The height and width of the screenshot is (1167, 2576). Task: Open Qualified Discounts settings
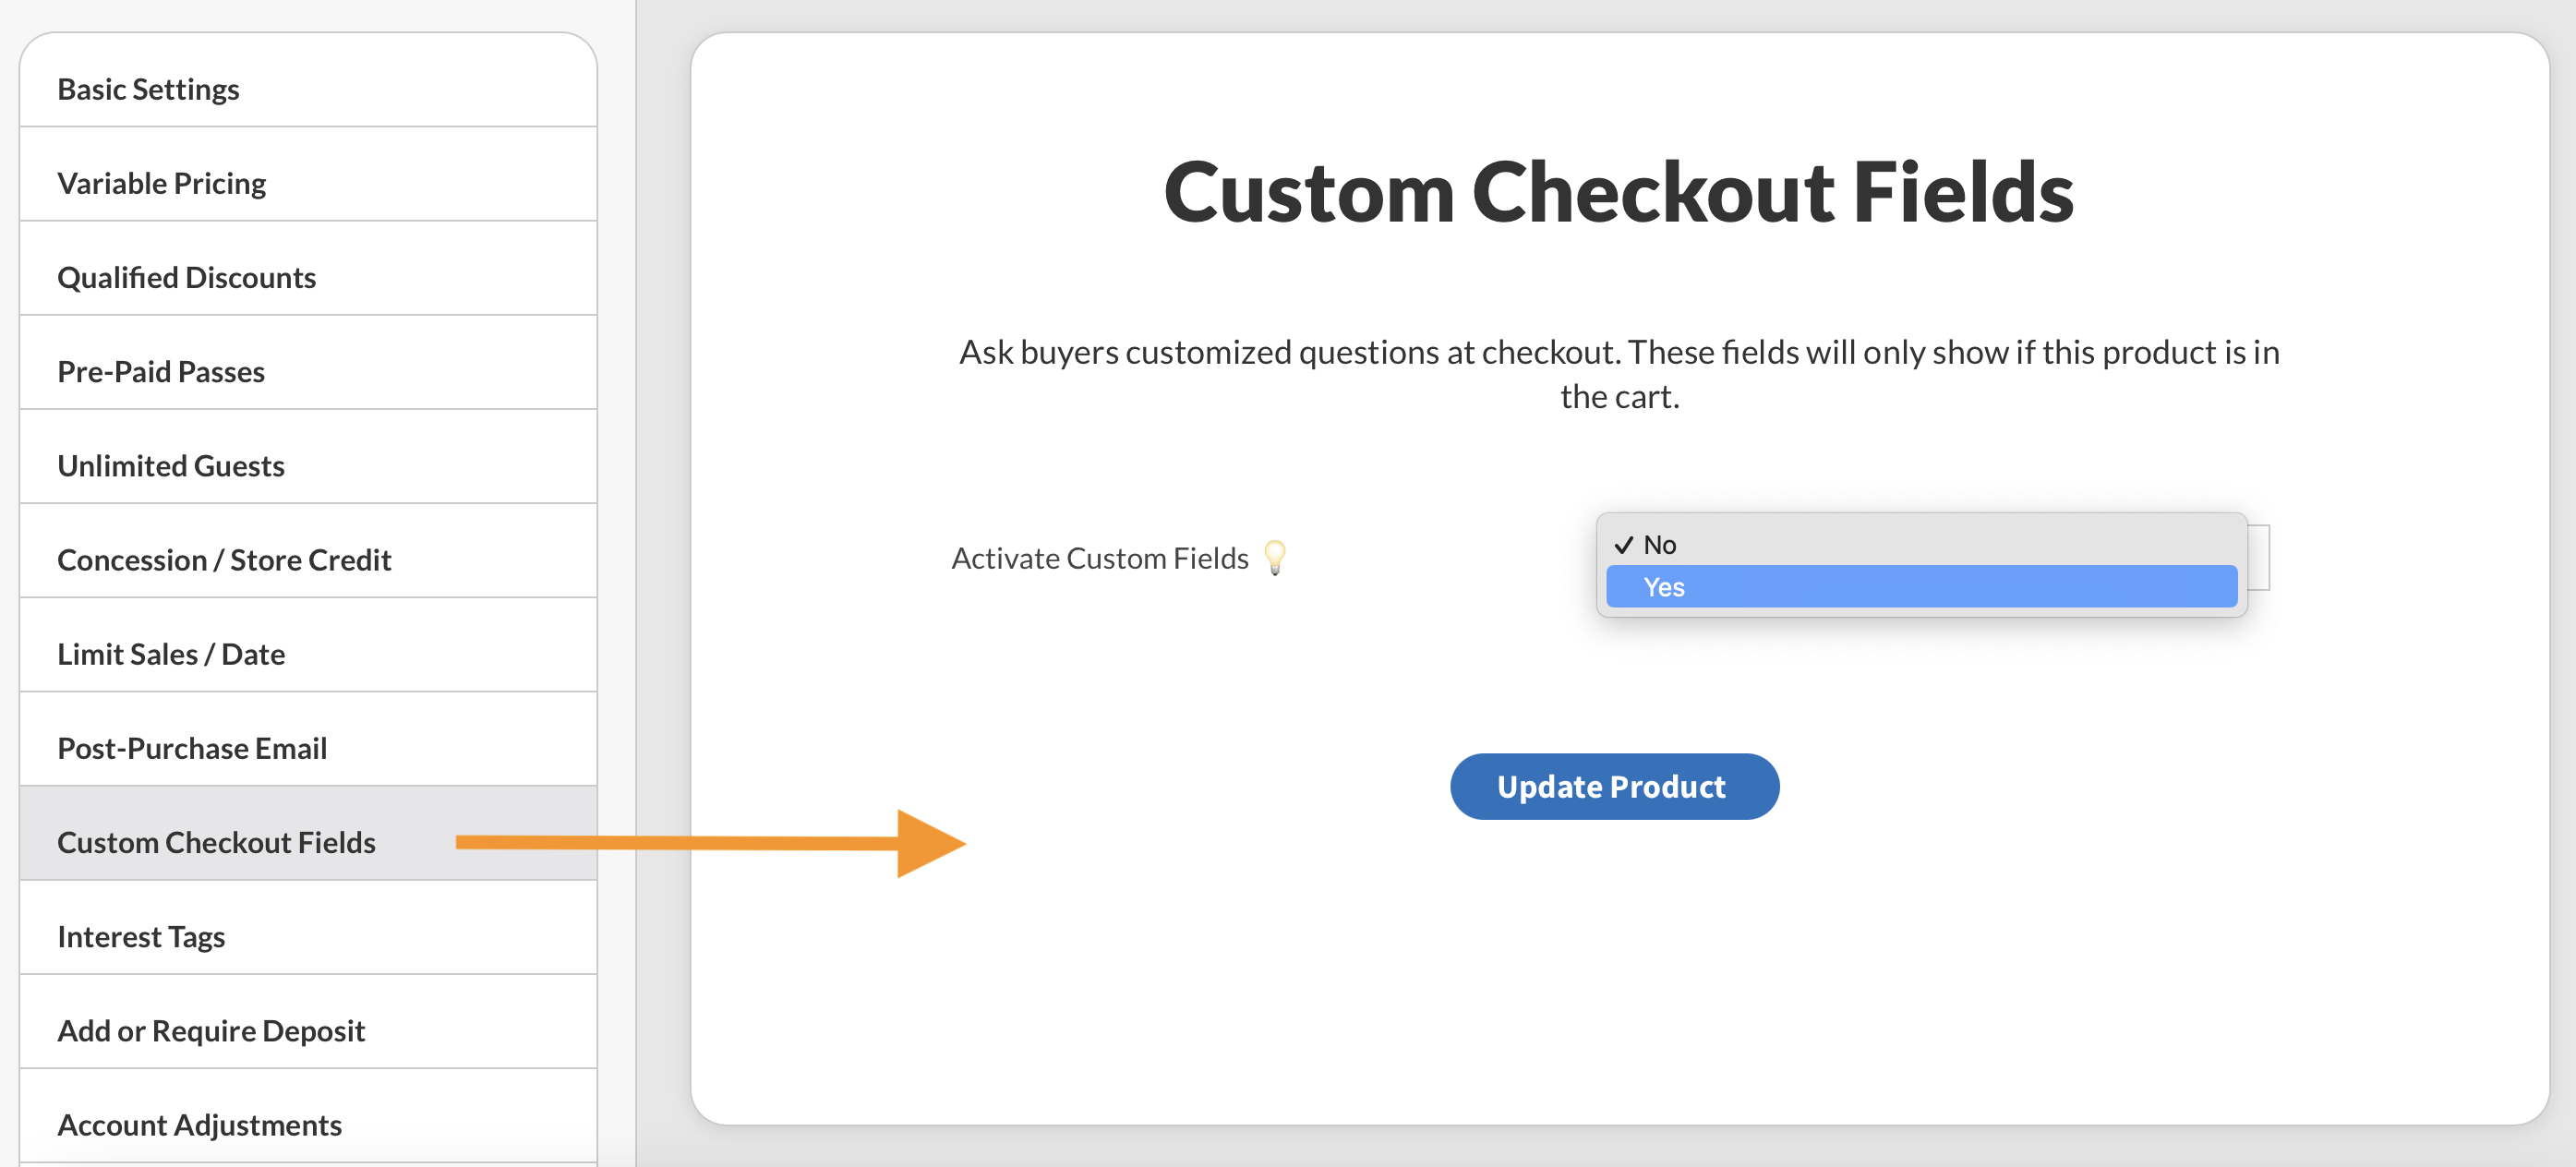[186, 277]
